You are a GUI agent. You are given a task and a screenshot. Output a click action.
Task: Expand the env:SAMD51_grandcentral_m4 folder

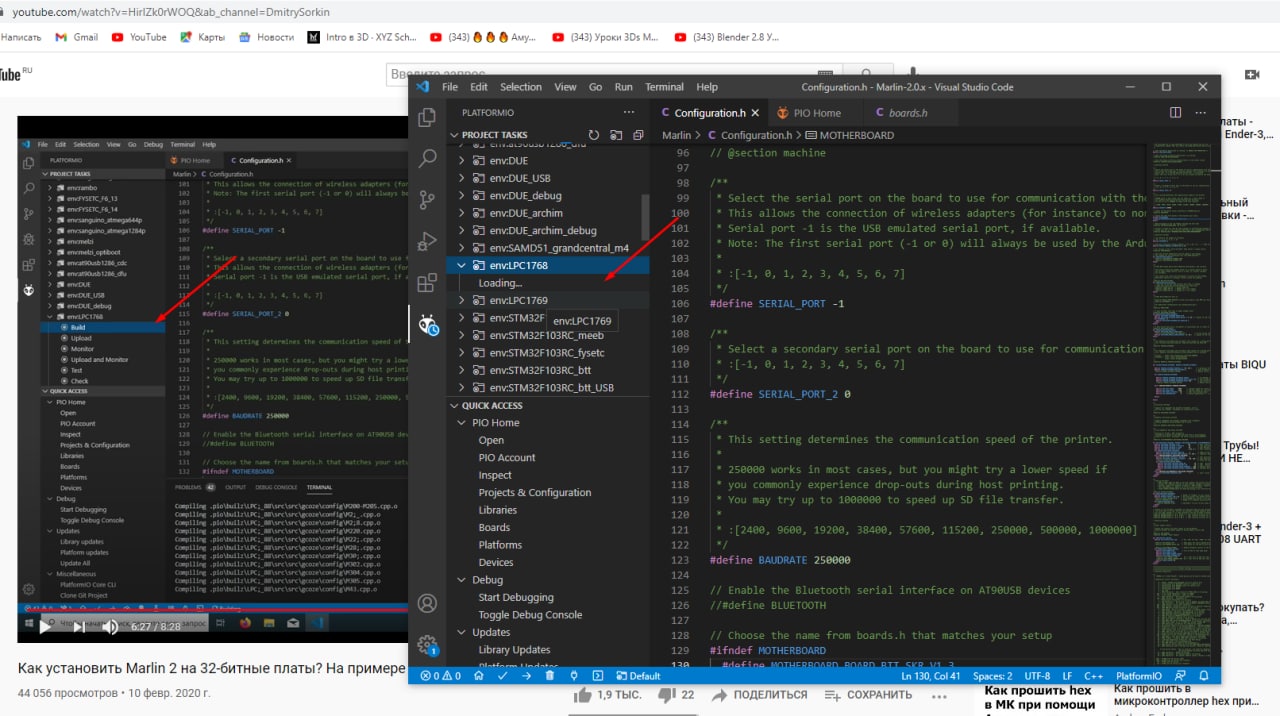click(461, 248)
